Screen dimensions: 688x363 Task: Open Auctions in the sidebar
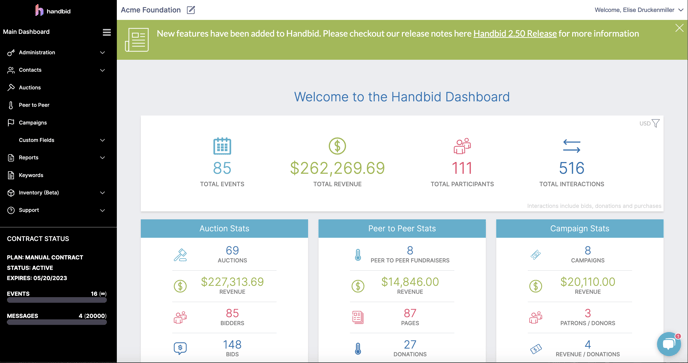[29, 87]
